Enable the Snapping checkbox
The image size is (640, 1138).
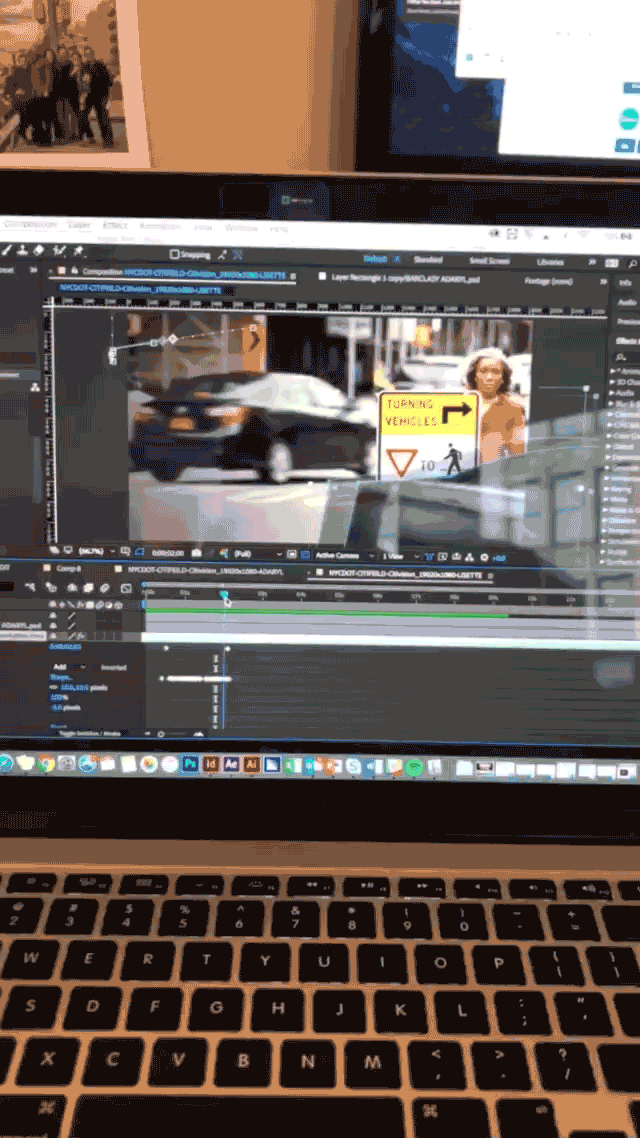pyautogui.click(x=174, y=254)
